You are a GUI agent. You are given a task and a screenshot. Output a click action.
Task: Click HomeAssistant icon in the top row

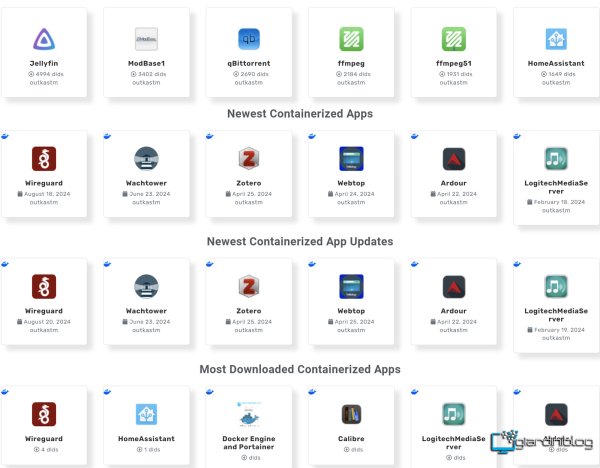click(x=556, y=39)
